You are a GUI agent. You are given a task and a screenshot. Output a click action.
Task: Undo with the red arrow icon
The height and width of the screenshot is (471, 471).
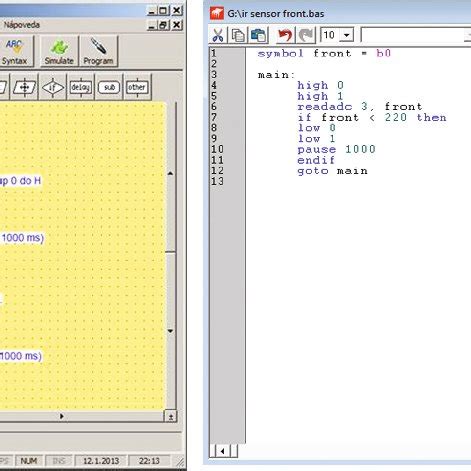click(285, 35)
